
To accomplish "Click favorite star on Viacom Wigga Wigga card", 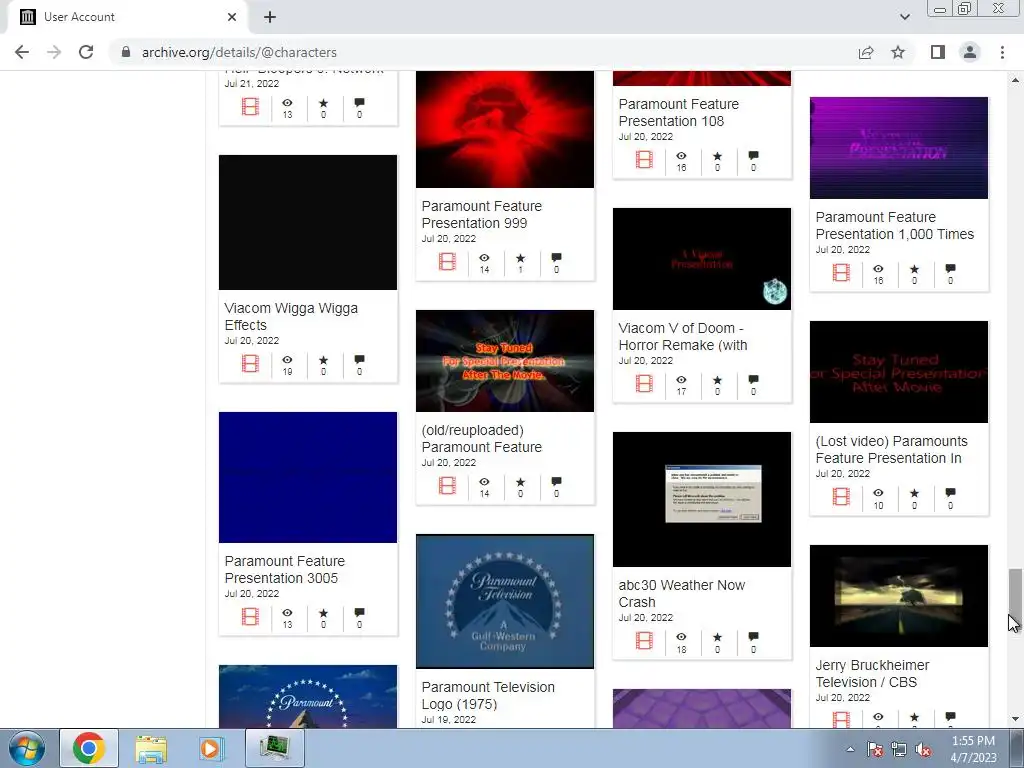I will (x=323, y=360).
